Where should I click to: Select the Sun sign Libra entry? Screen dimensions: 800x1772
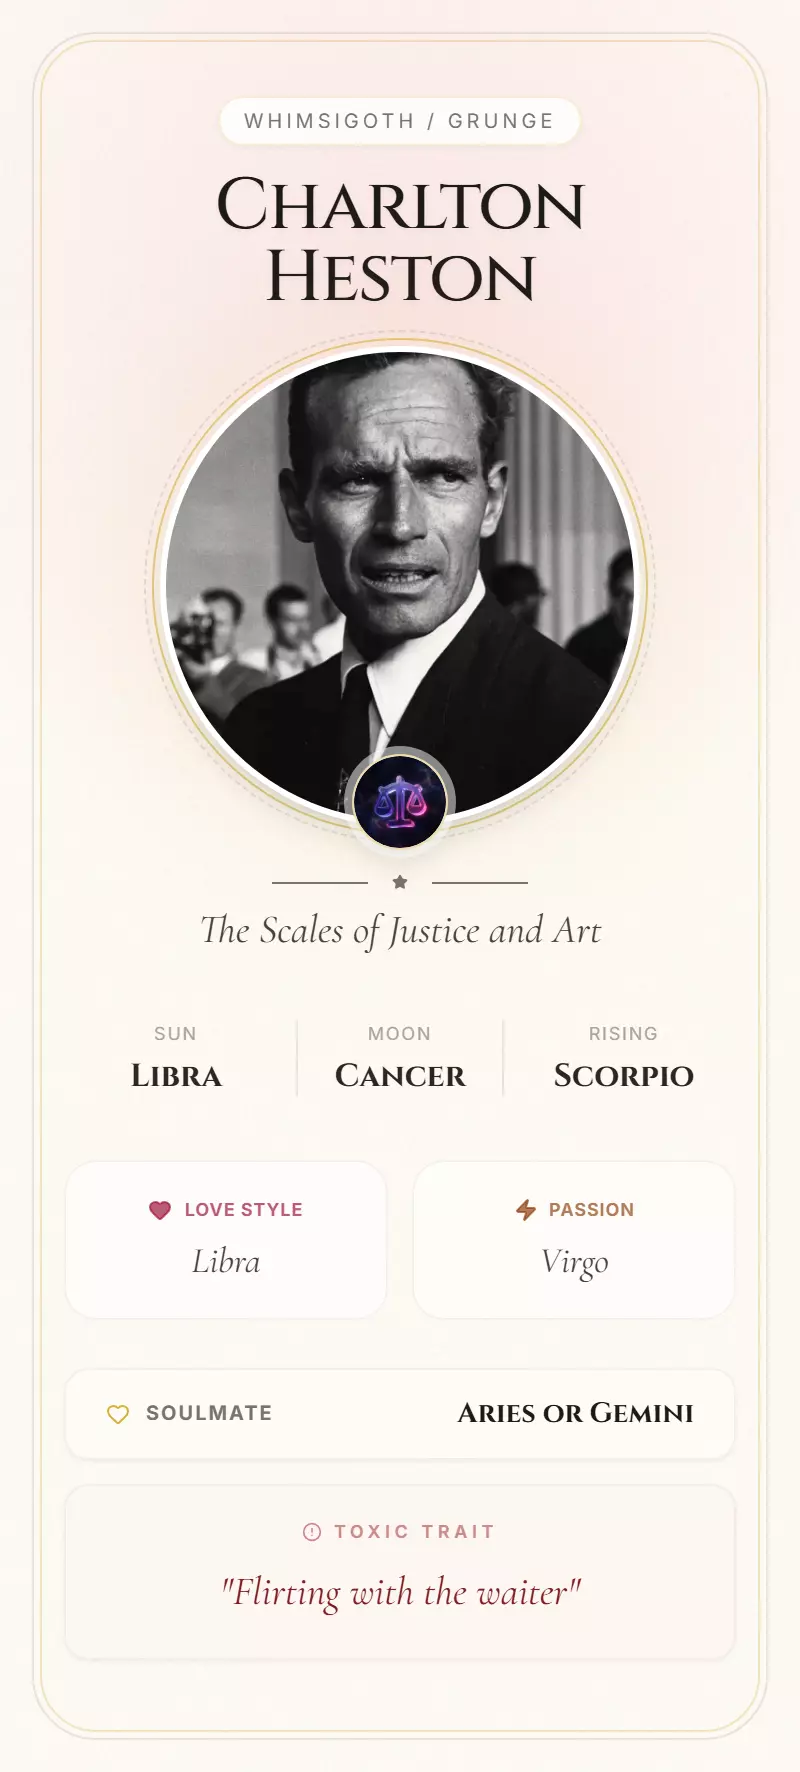point(176,1060)
